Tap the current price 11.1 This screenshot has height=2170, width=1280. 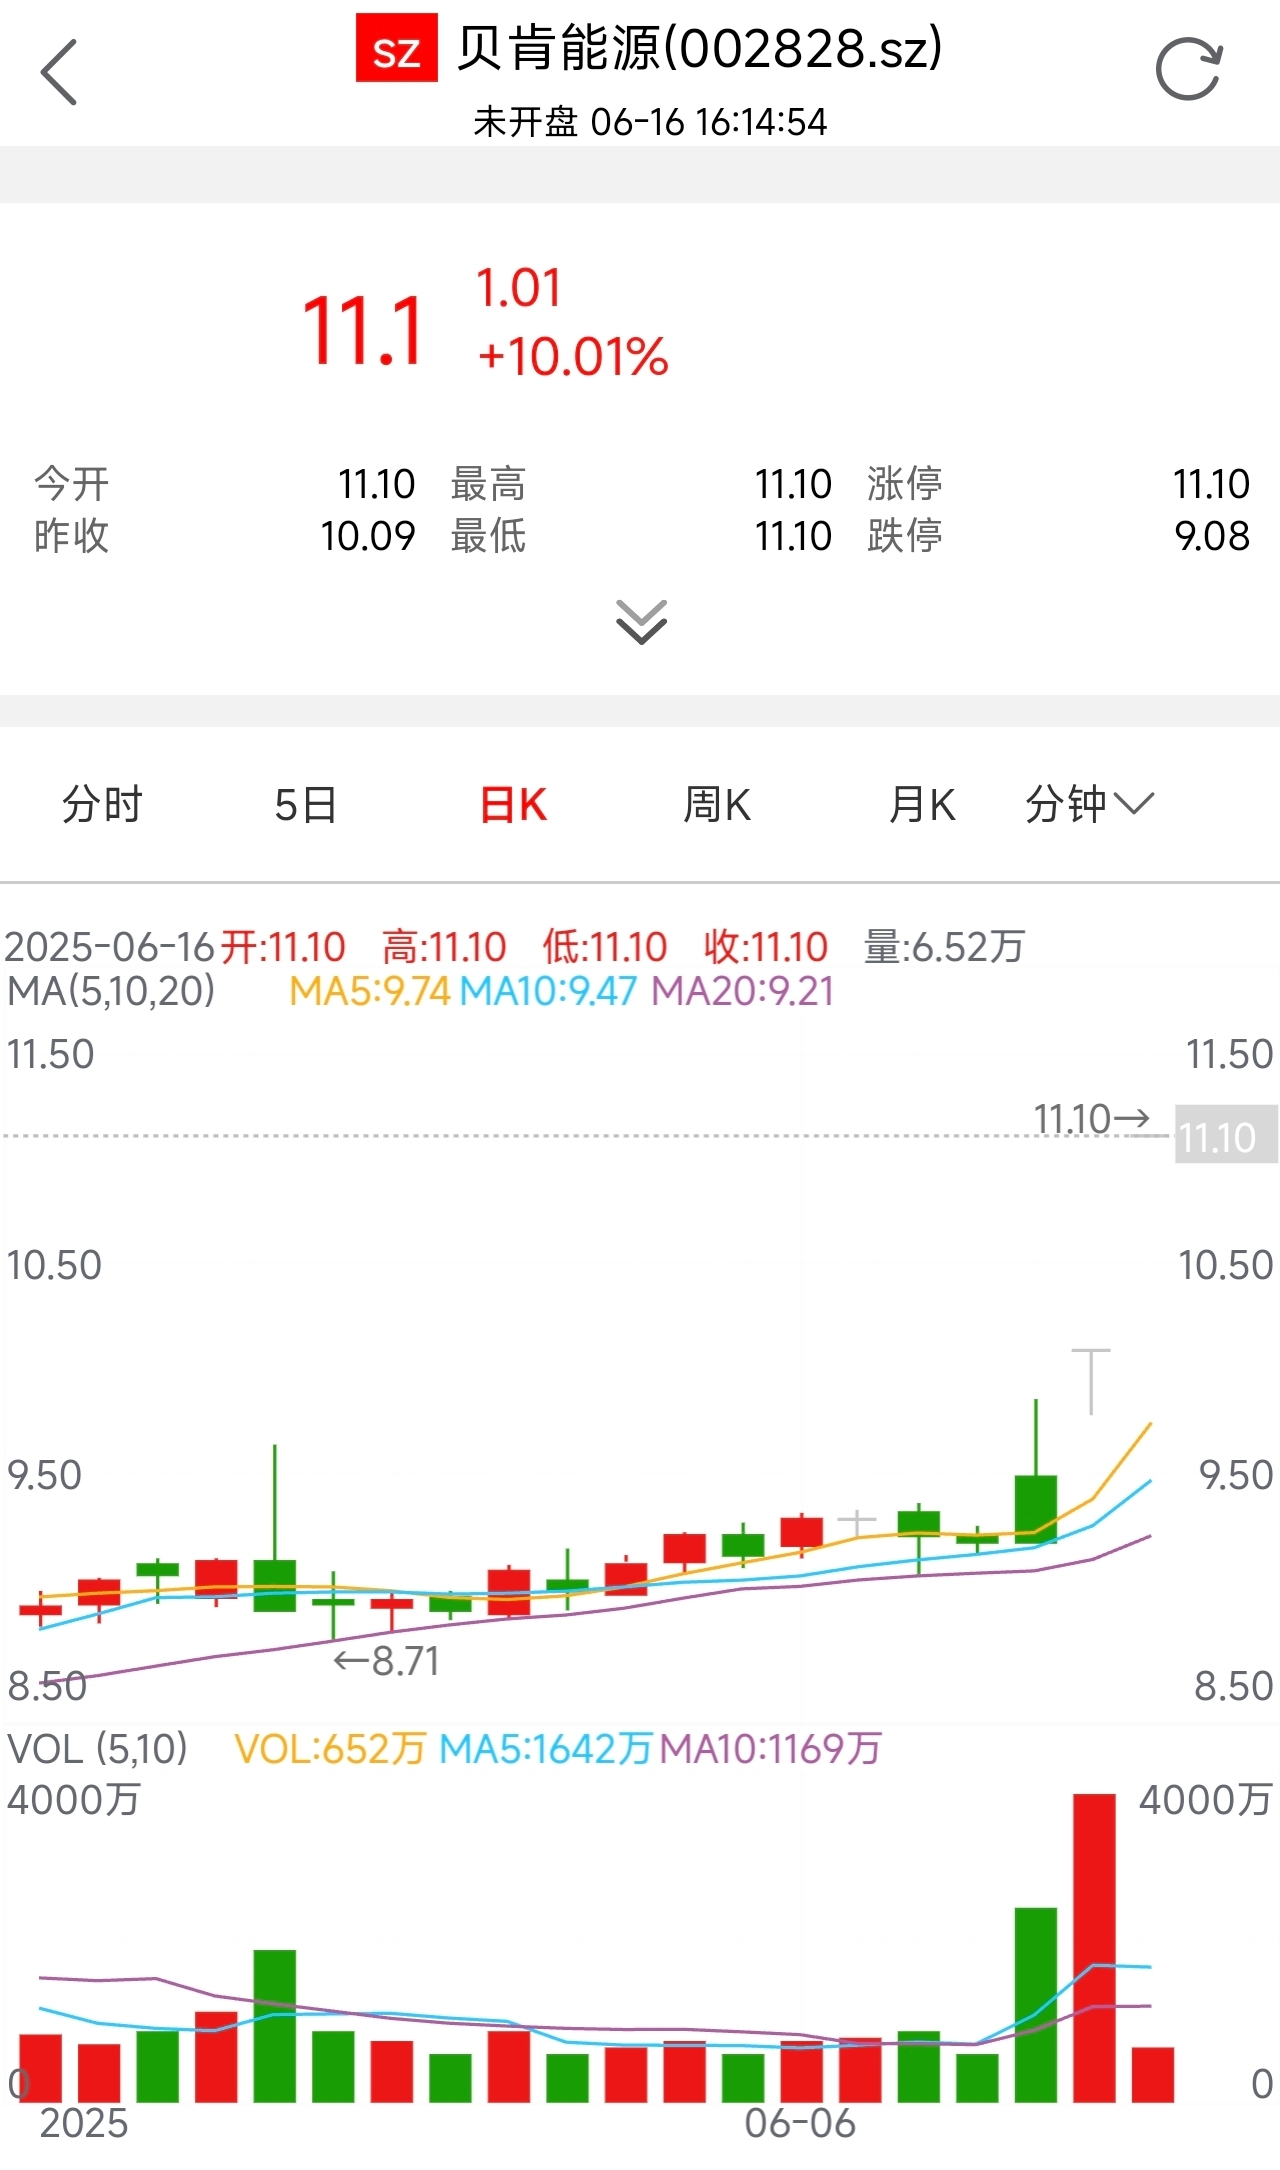364,331
